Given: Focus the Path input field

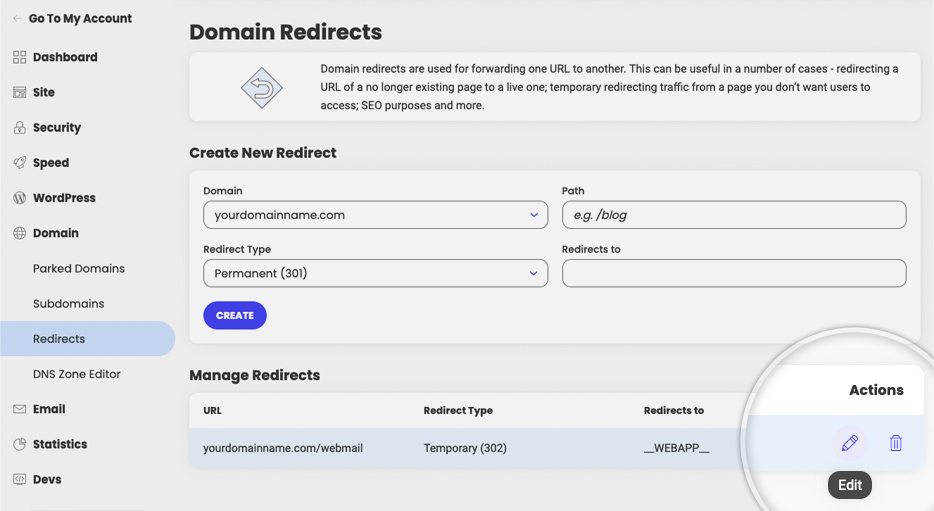Looking at the screenshot, I should pos(734,215).
